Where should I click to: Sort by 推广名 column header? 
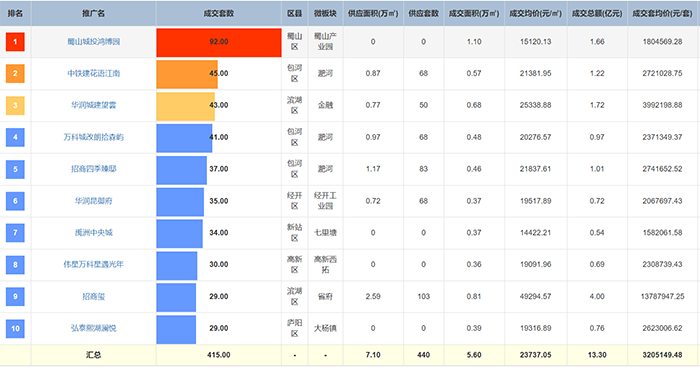click(94, 13)
